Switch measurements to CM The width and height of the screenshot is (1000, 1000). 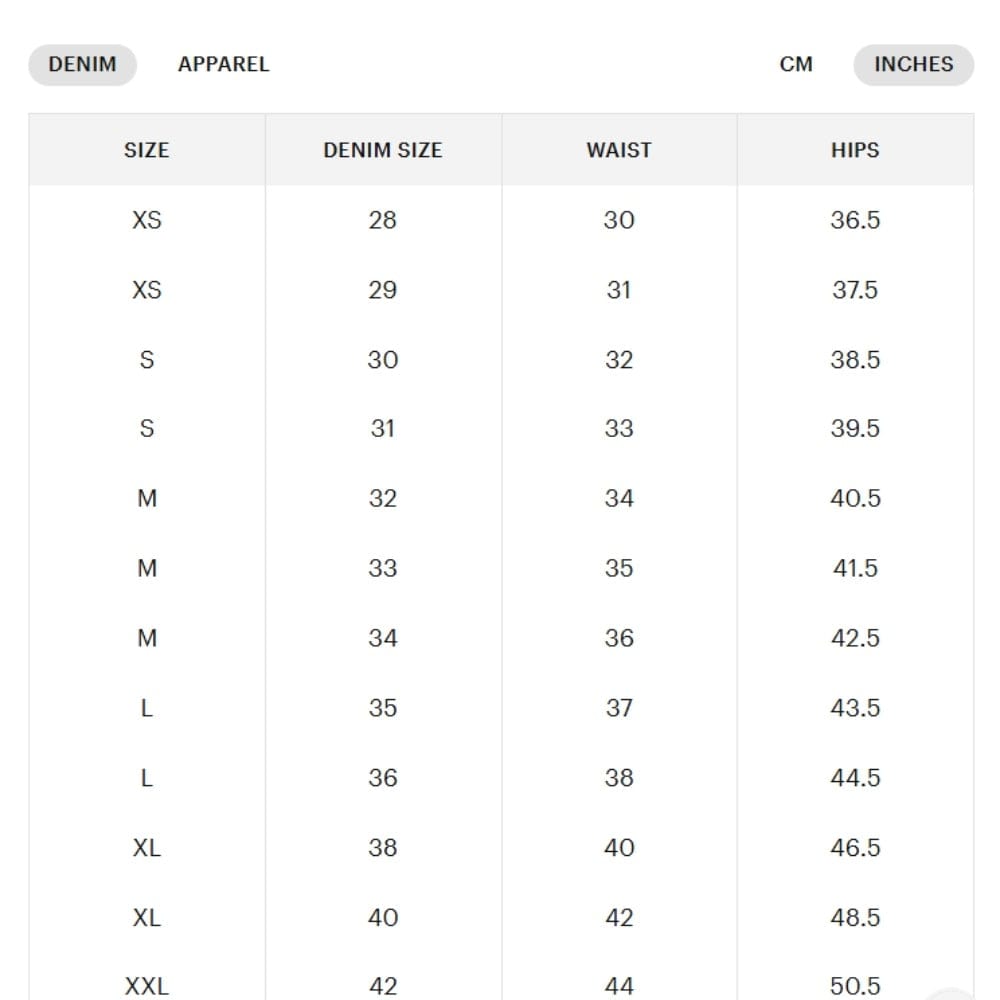pyautogui.click(x=796, y=65)
